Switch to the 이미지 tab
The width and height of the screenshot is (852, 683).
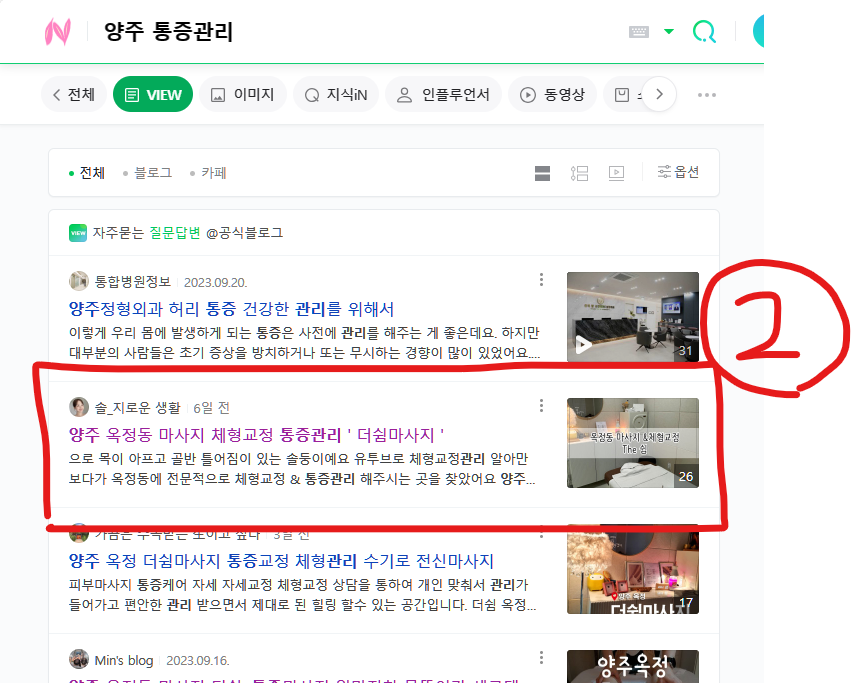(x=242, y=95)
